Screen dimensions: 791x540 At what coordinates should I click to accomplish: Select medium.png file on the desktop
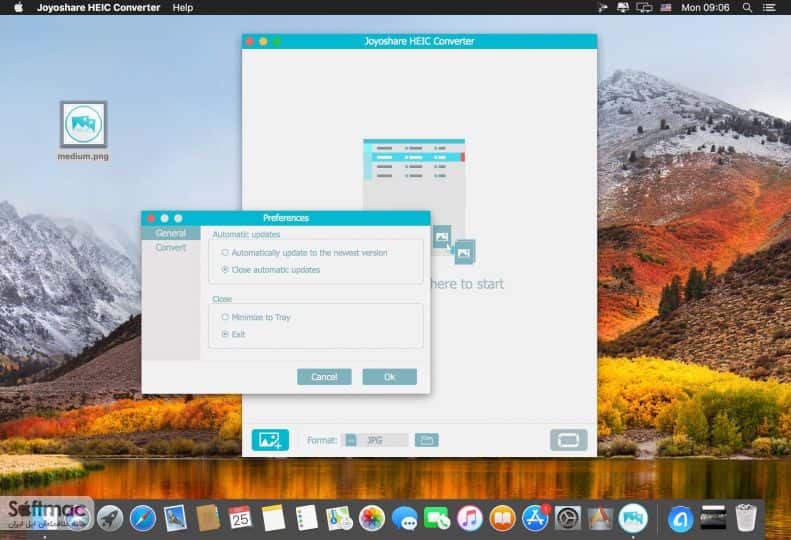(x=83, y=131)
